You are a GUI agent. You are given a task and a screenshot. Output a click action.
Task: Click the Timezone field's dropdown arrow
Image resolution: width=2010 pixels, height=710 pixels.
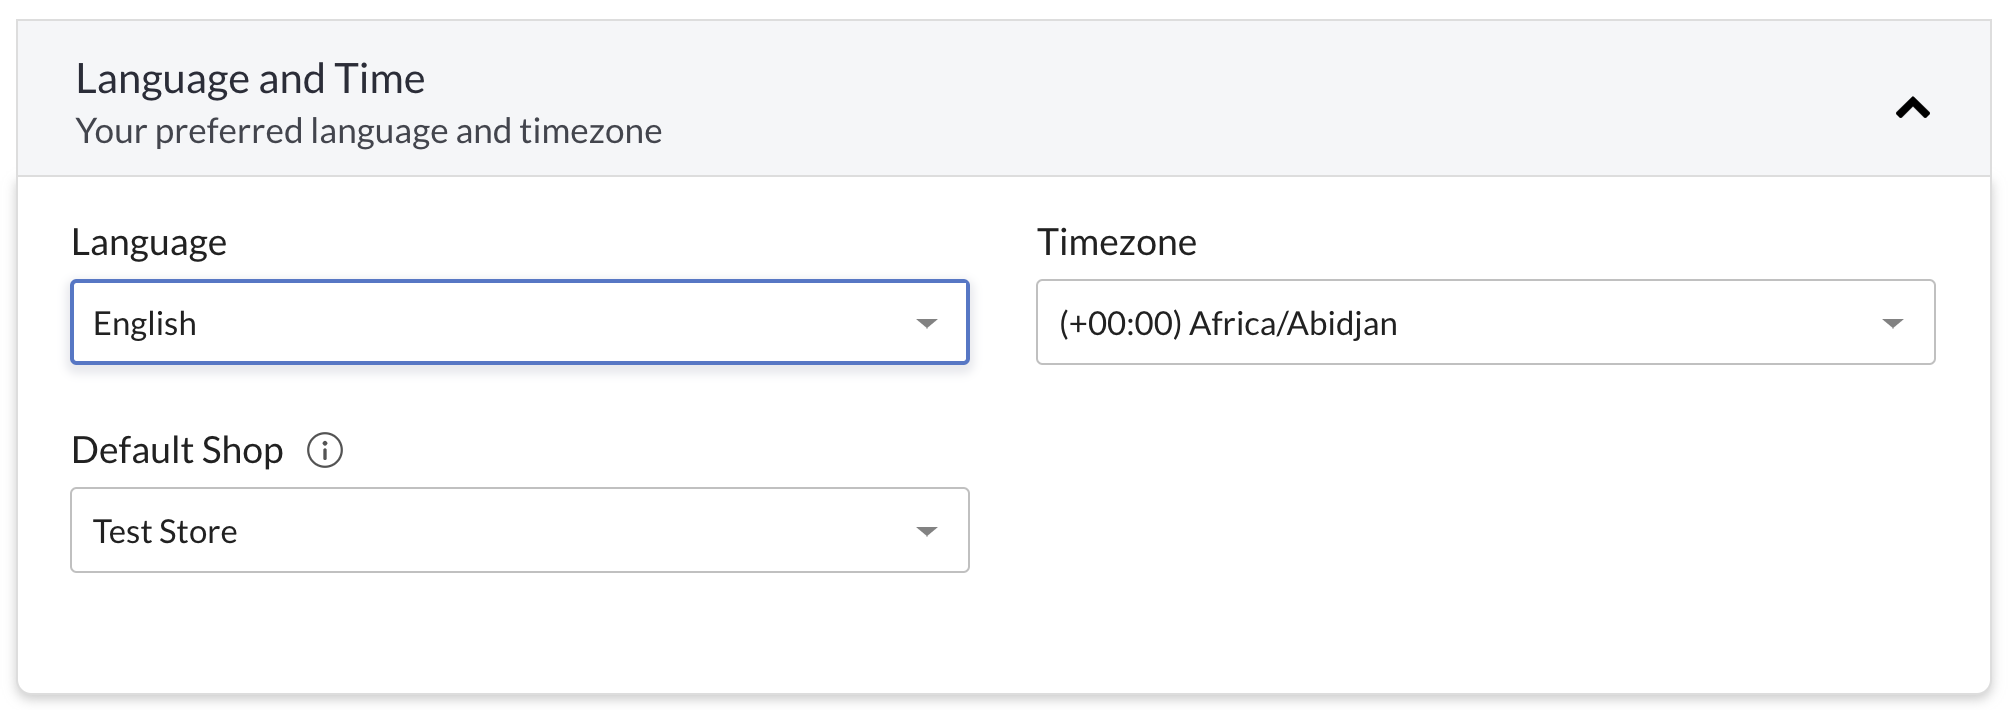(1892, 323)
